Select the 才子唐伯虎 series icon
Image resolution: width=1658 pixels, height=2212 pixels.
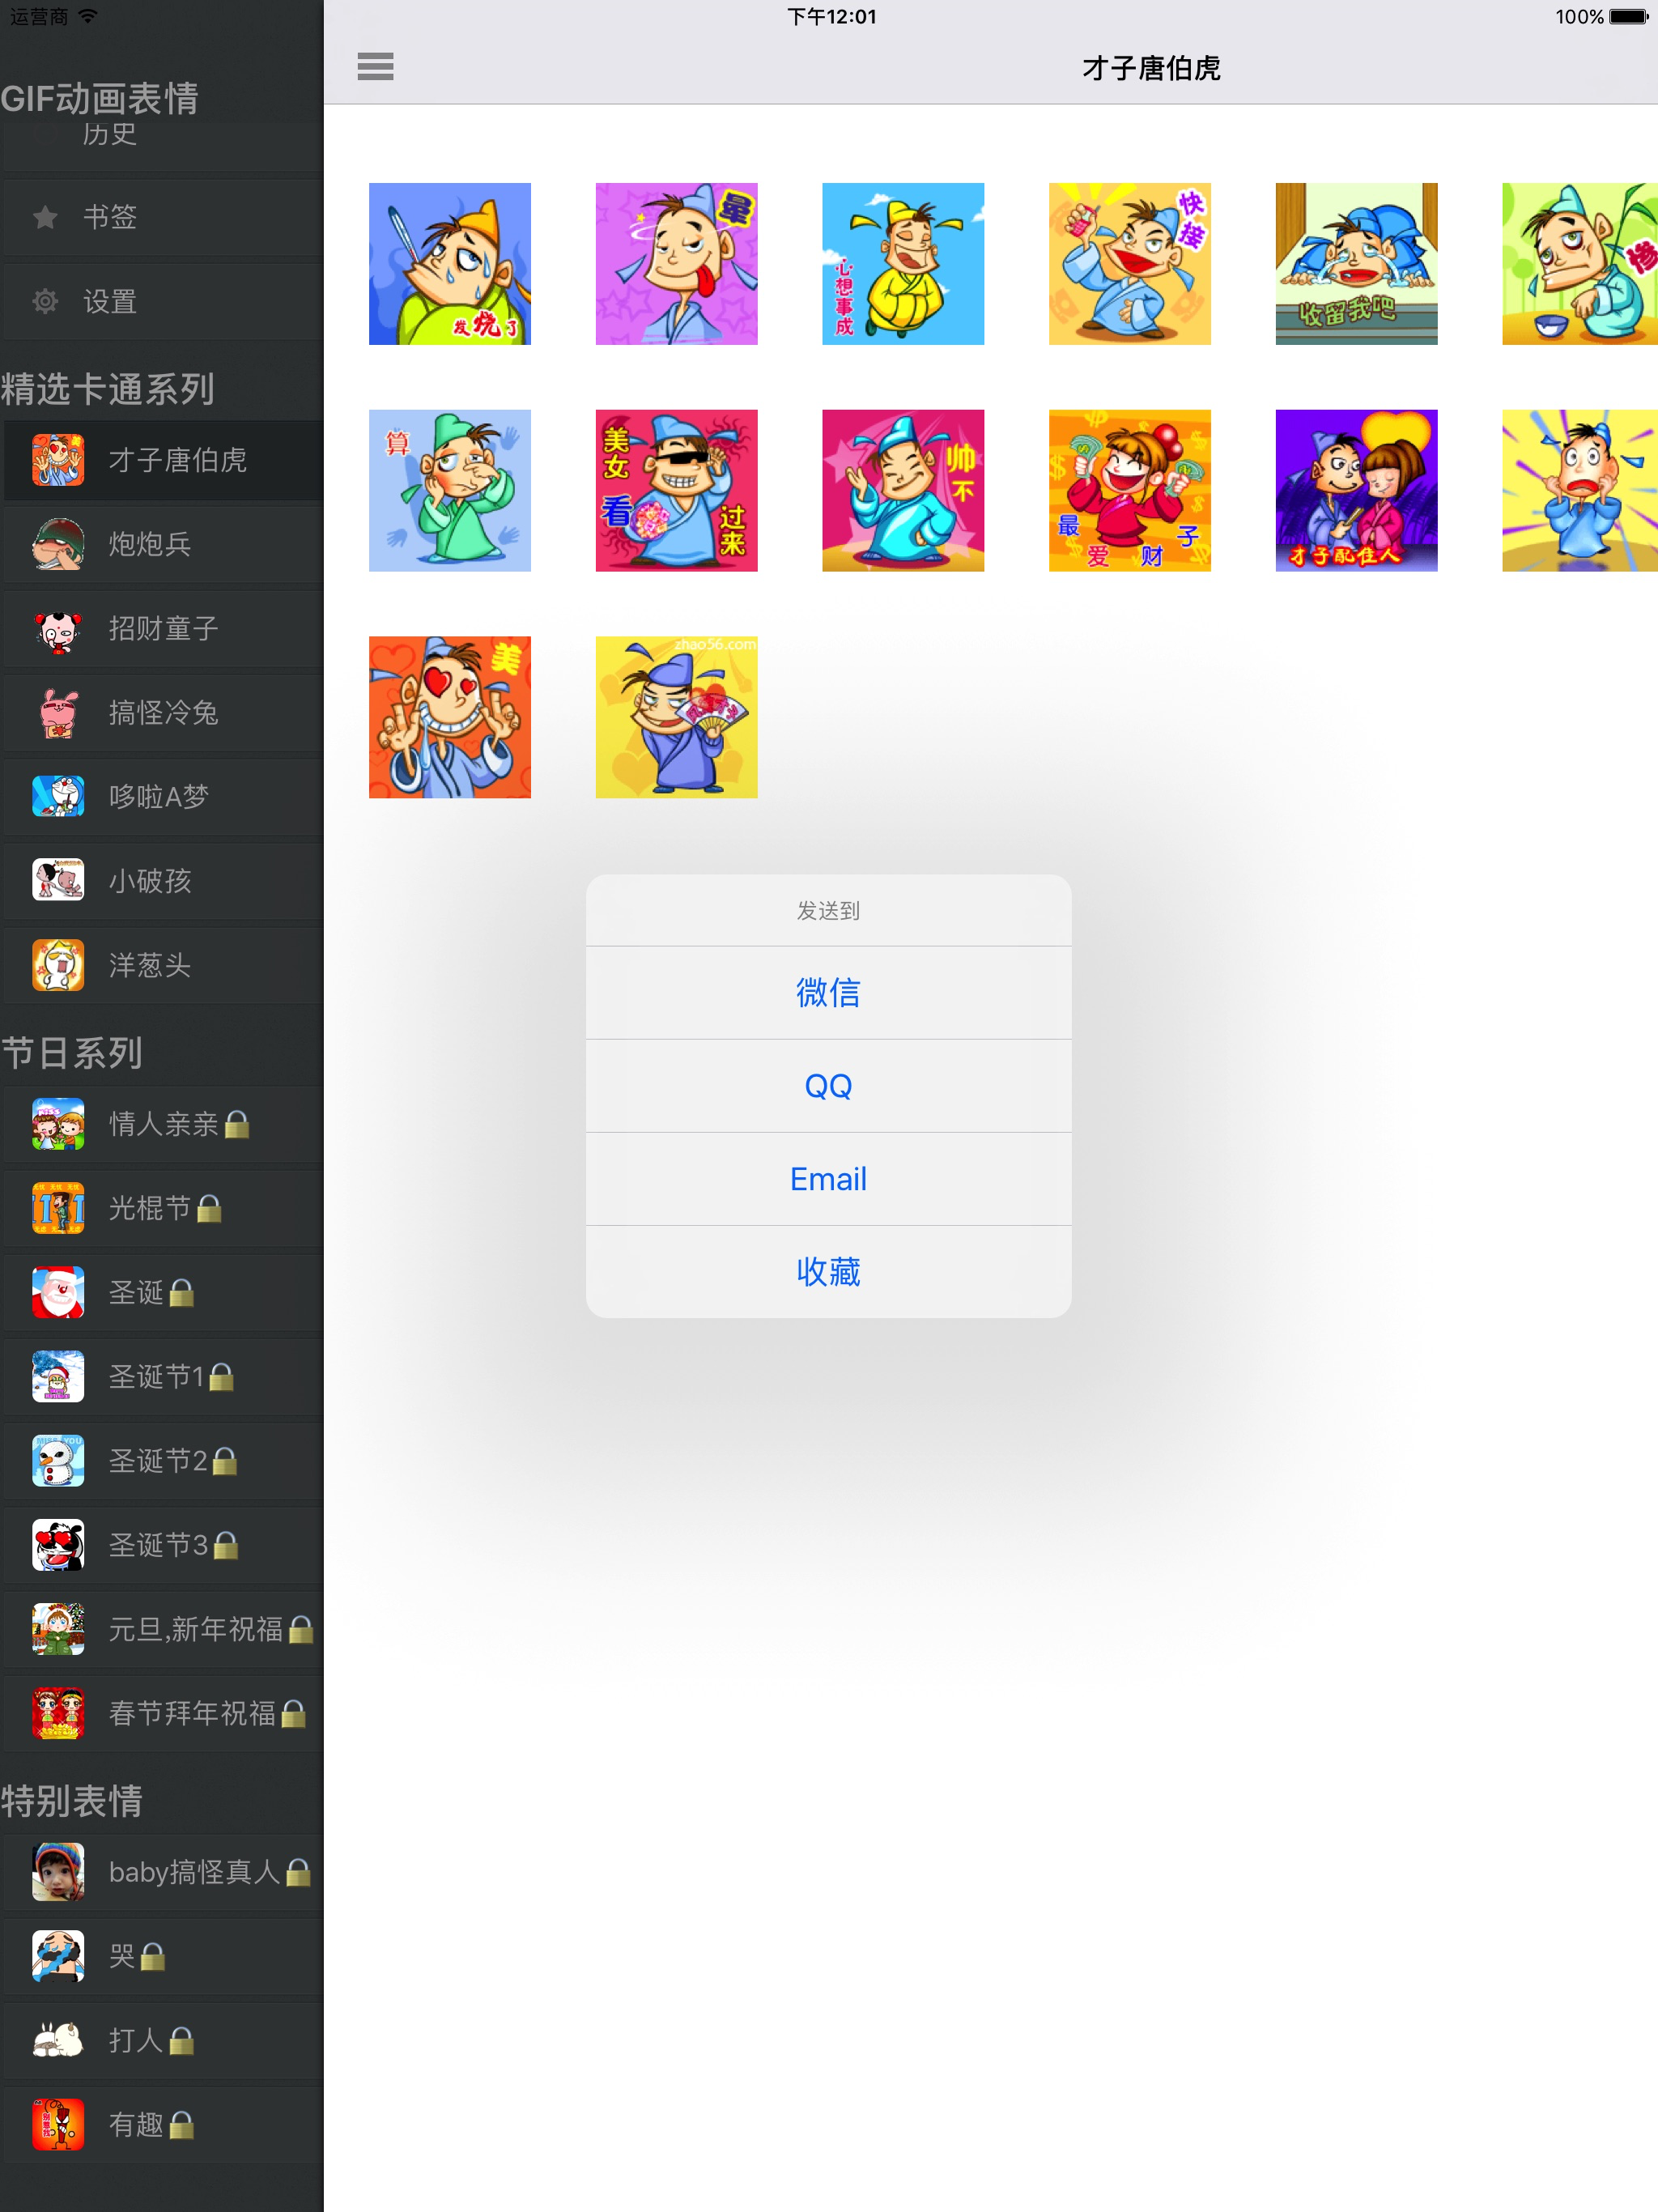coord(58,460)
